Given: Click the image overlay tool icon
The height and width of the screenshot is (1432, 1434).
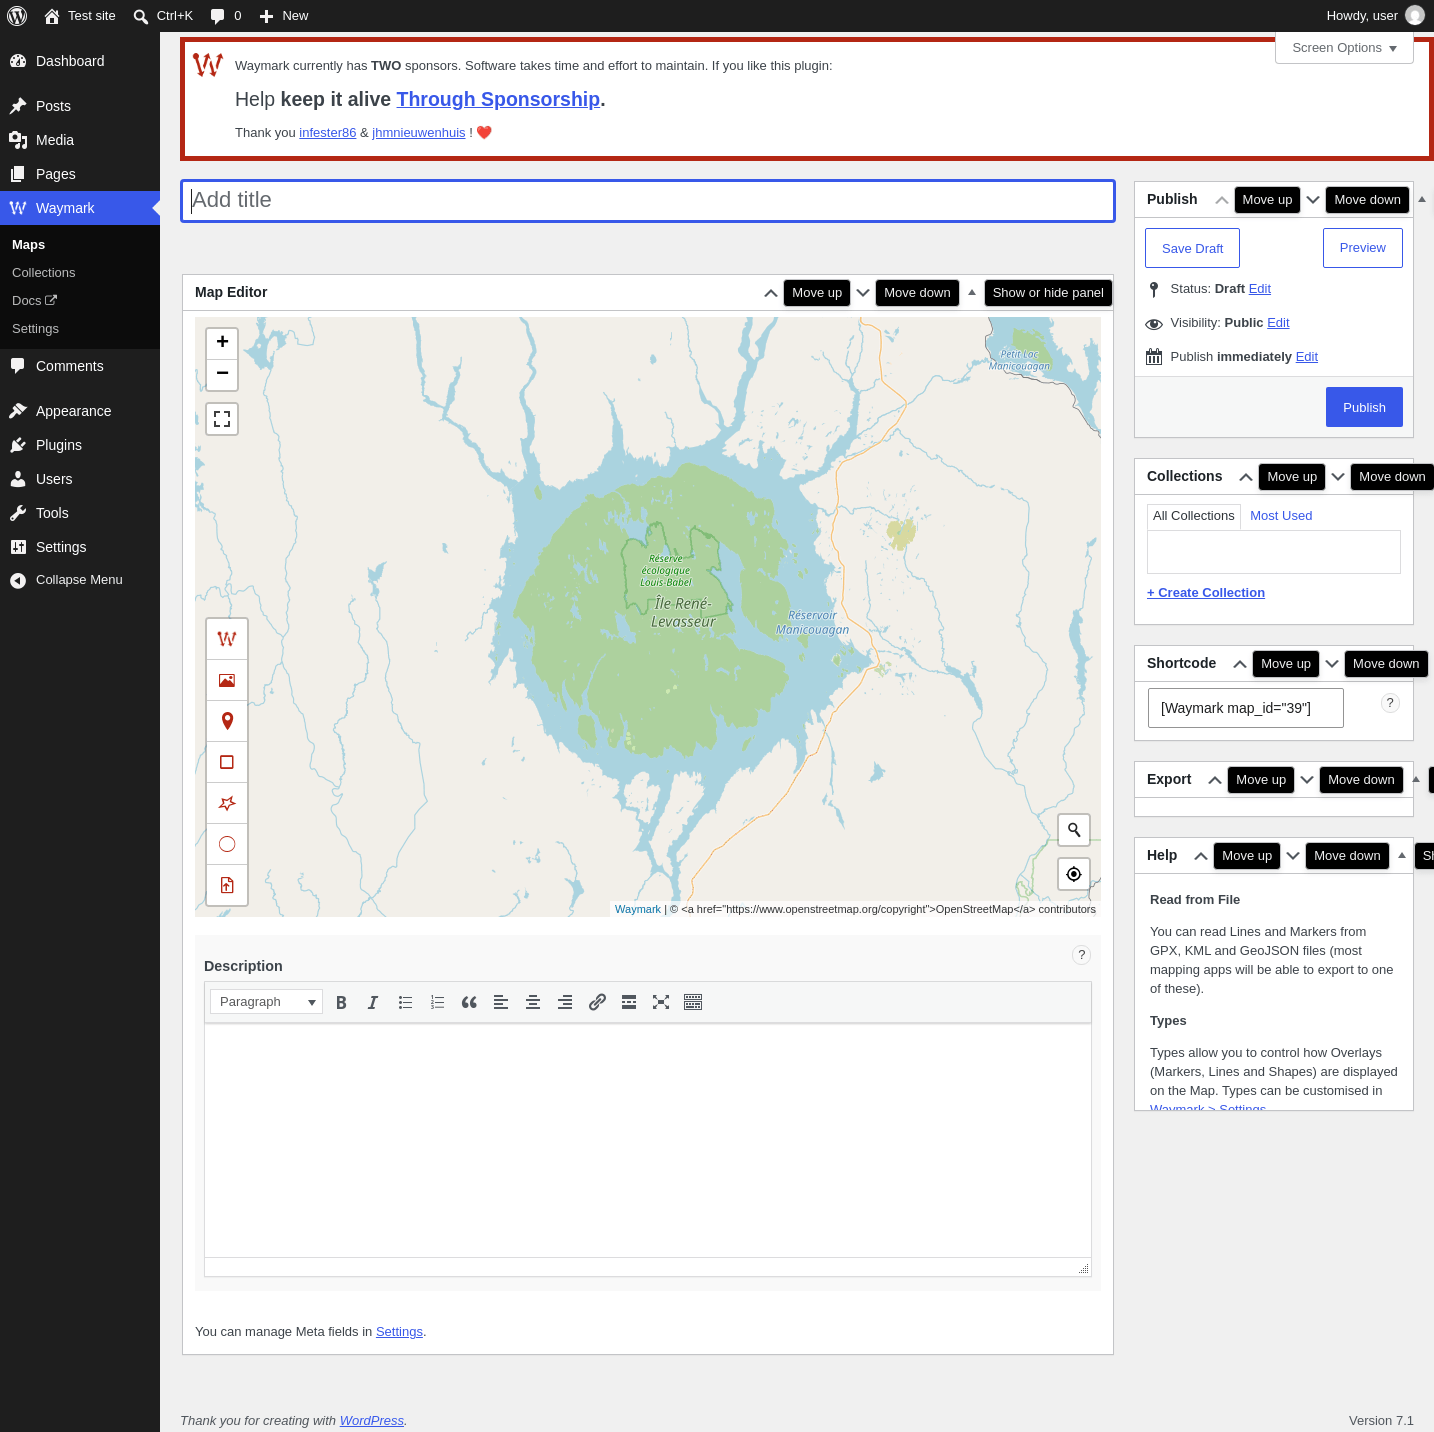Looking at the screenshot, I should pos(227,680).
